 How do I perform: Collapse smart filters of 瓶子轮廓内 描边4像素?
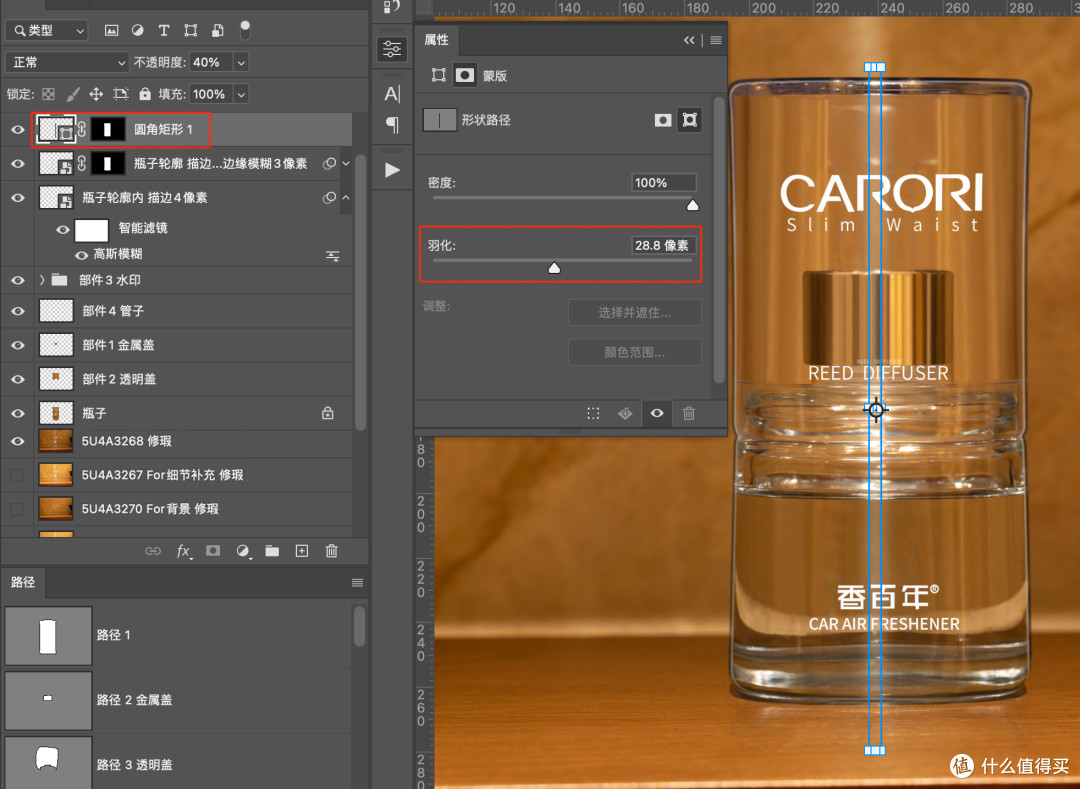[x=346, y=198]
